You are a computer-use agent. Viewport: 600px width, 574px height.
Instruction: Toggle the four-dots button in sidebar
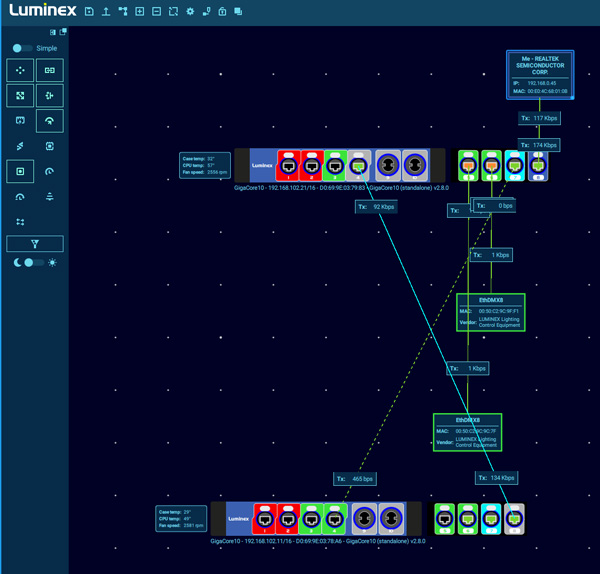[20, 70]
